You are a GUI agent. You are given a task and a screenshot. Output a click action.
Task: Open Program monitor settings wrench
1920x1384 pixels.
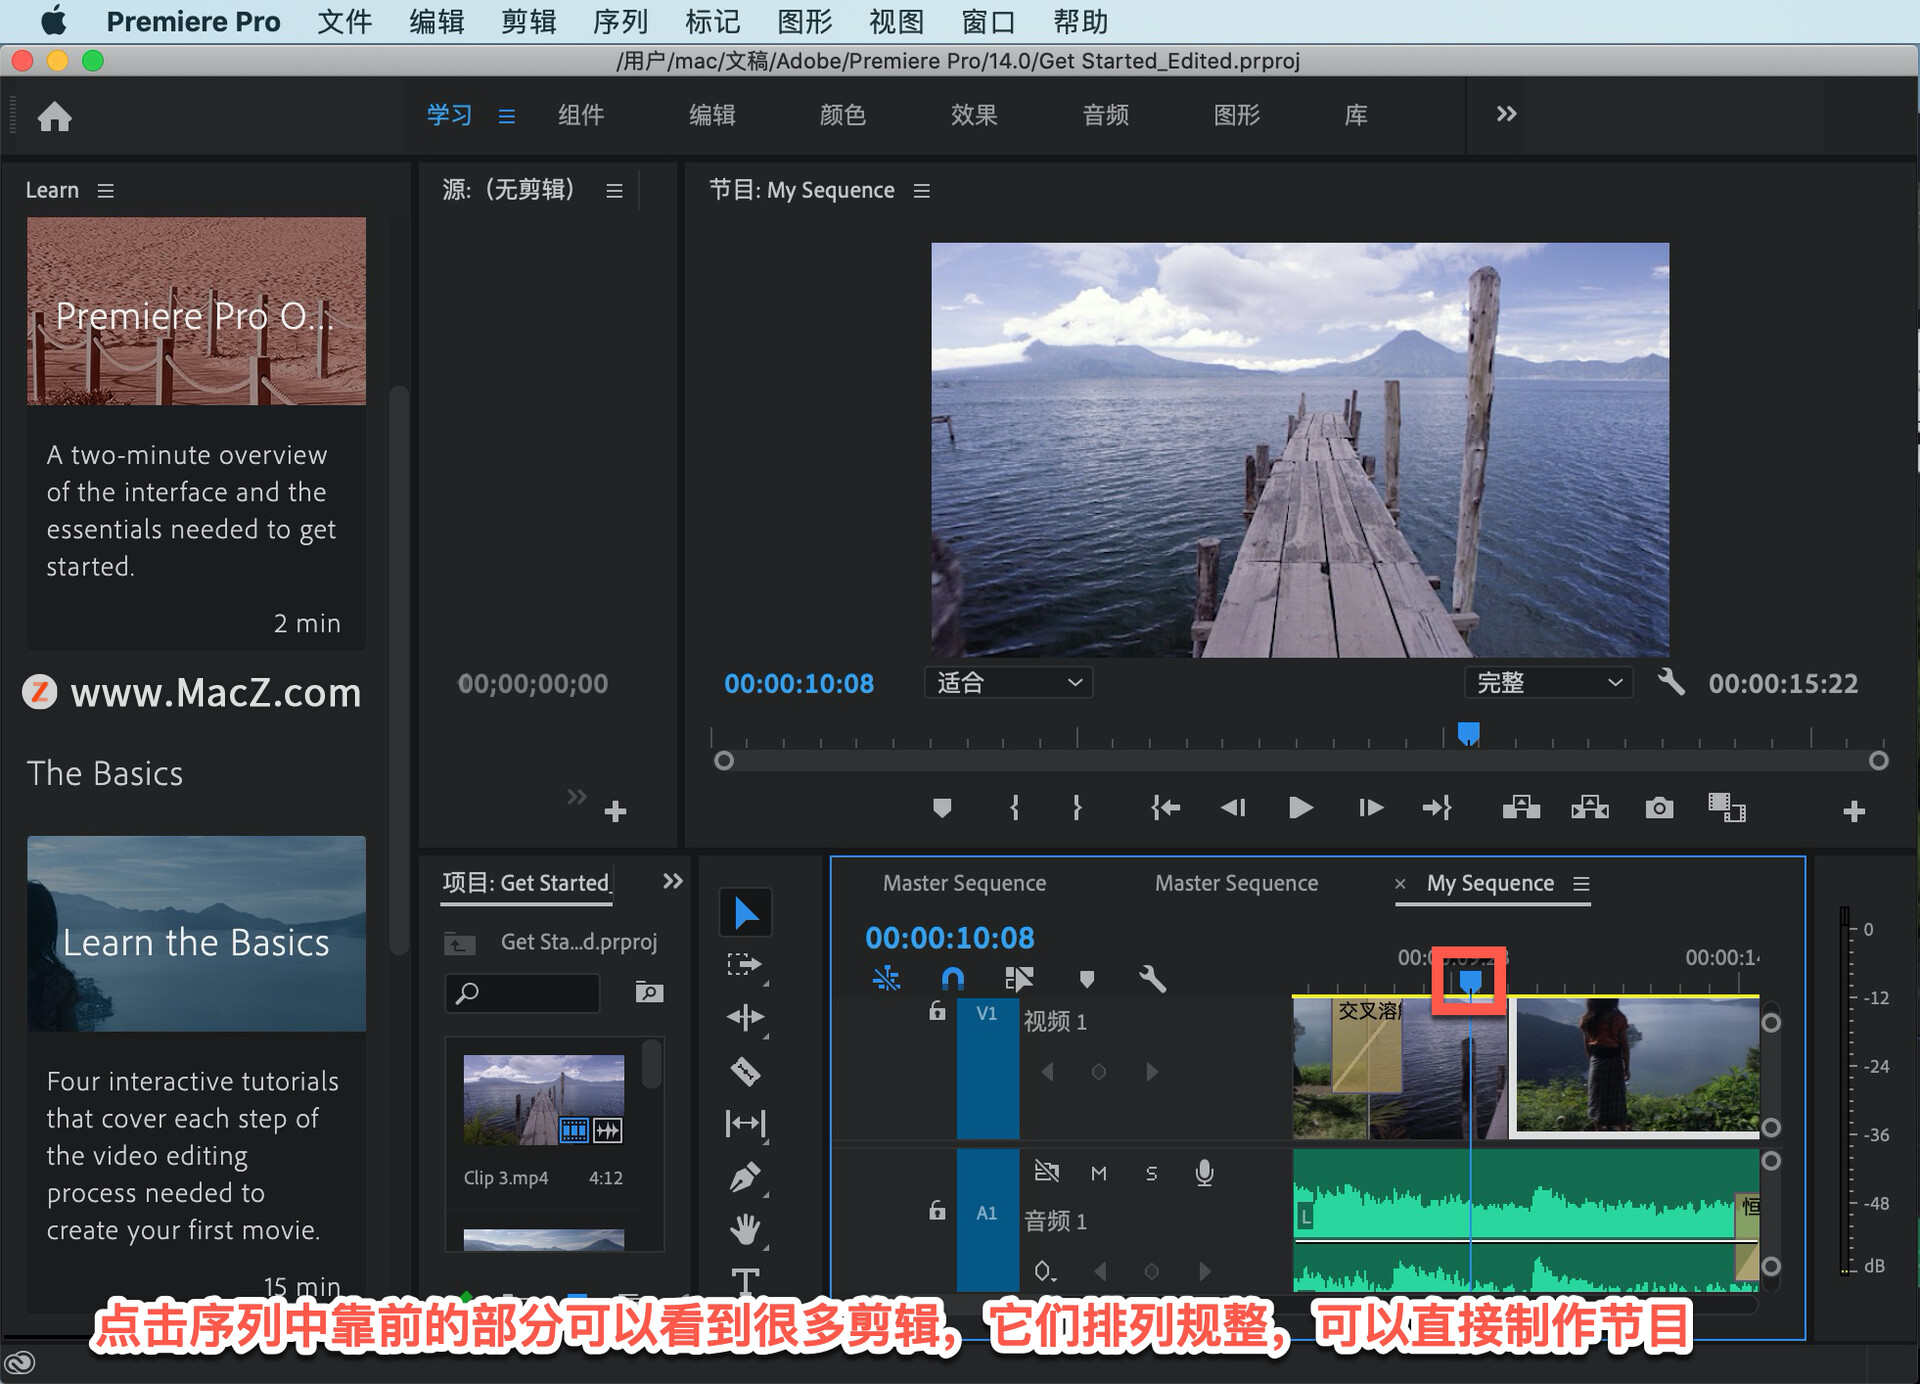click(x=1671, y=683)
